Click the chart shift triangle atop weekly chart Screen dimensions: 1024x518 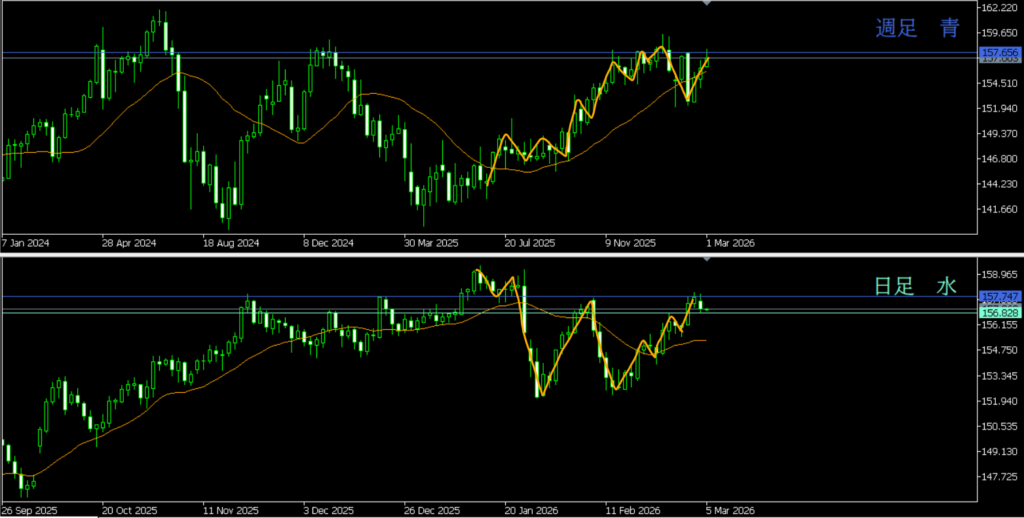[708, 4]
